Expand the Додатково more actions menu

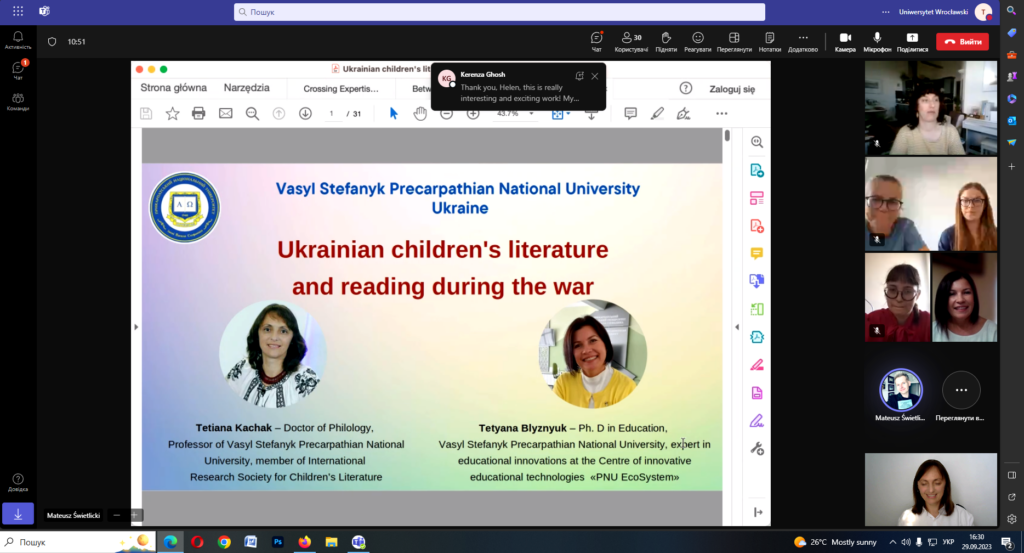click(x=802, y=40)
